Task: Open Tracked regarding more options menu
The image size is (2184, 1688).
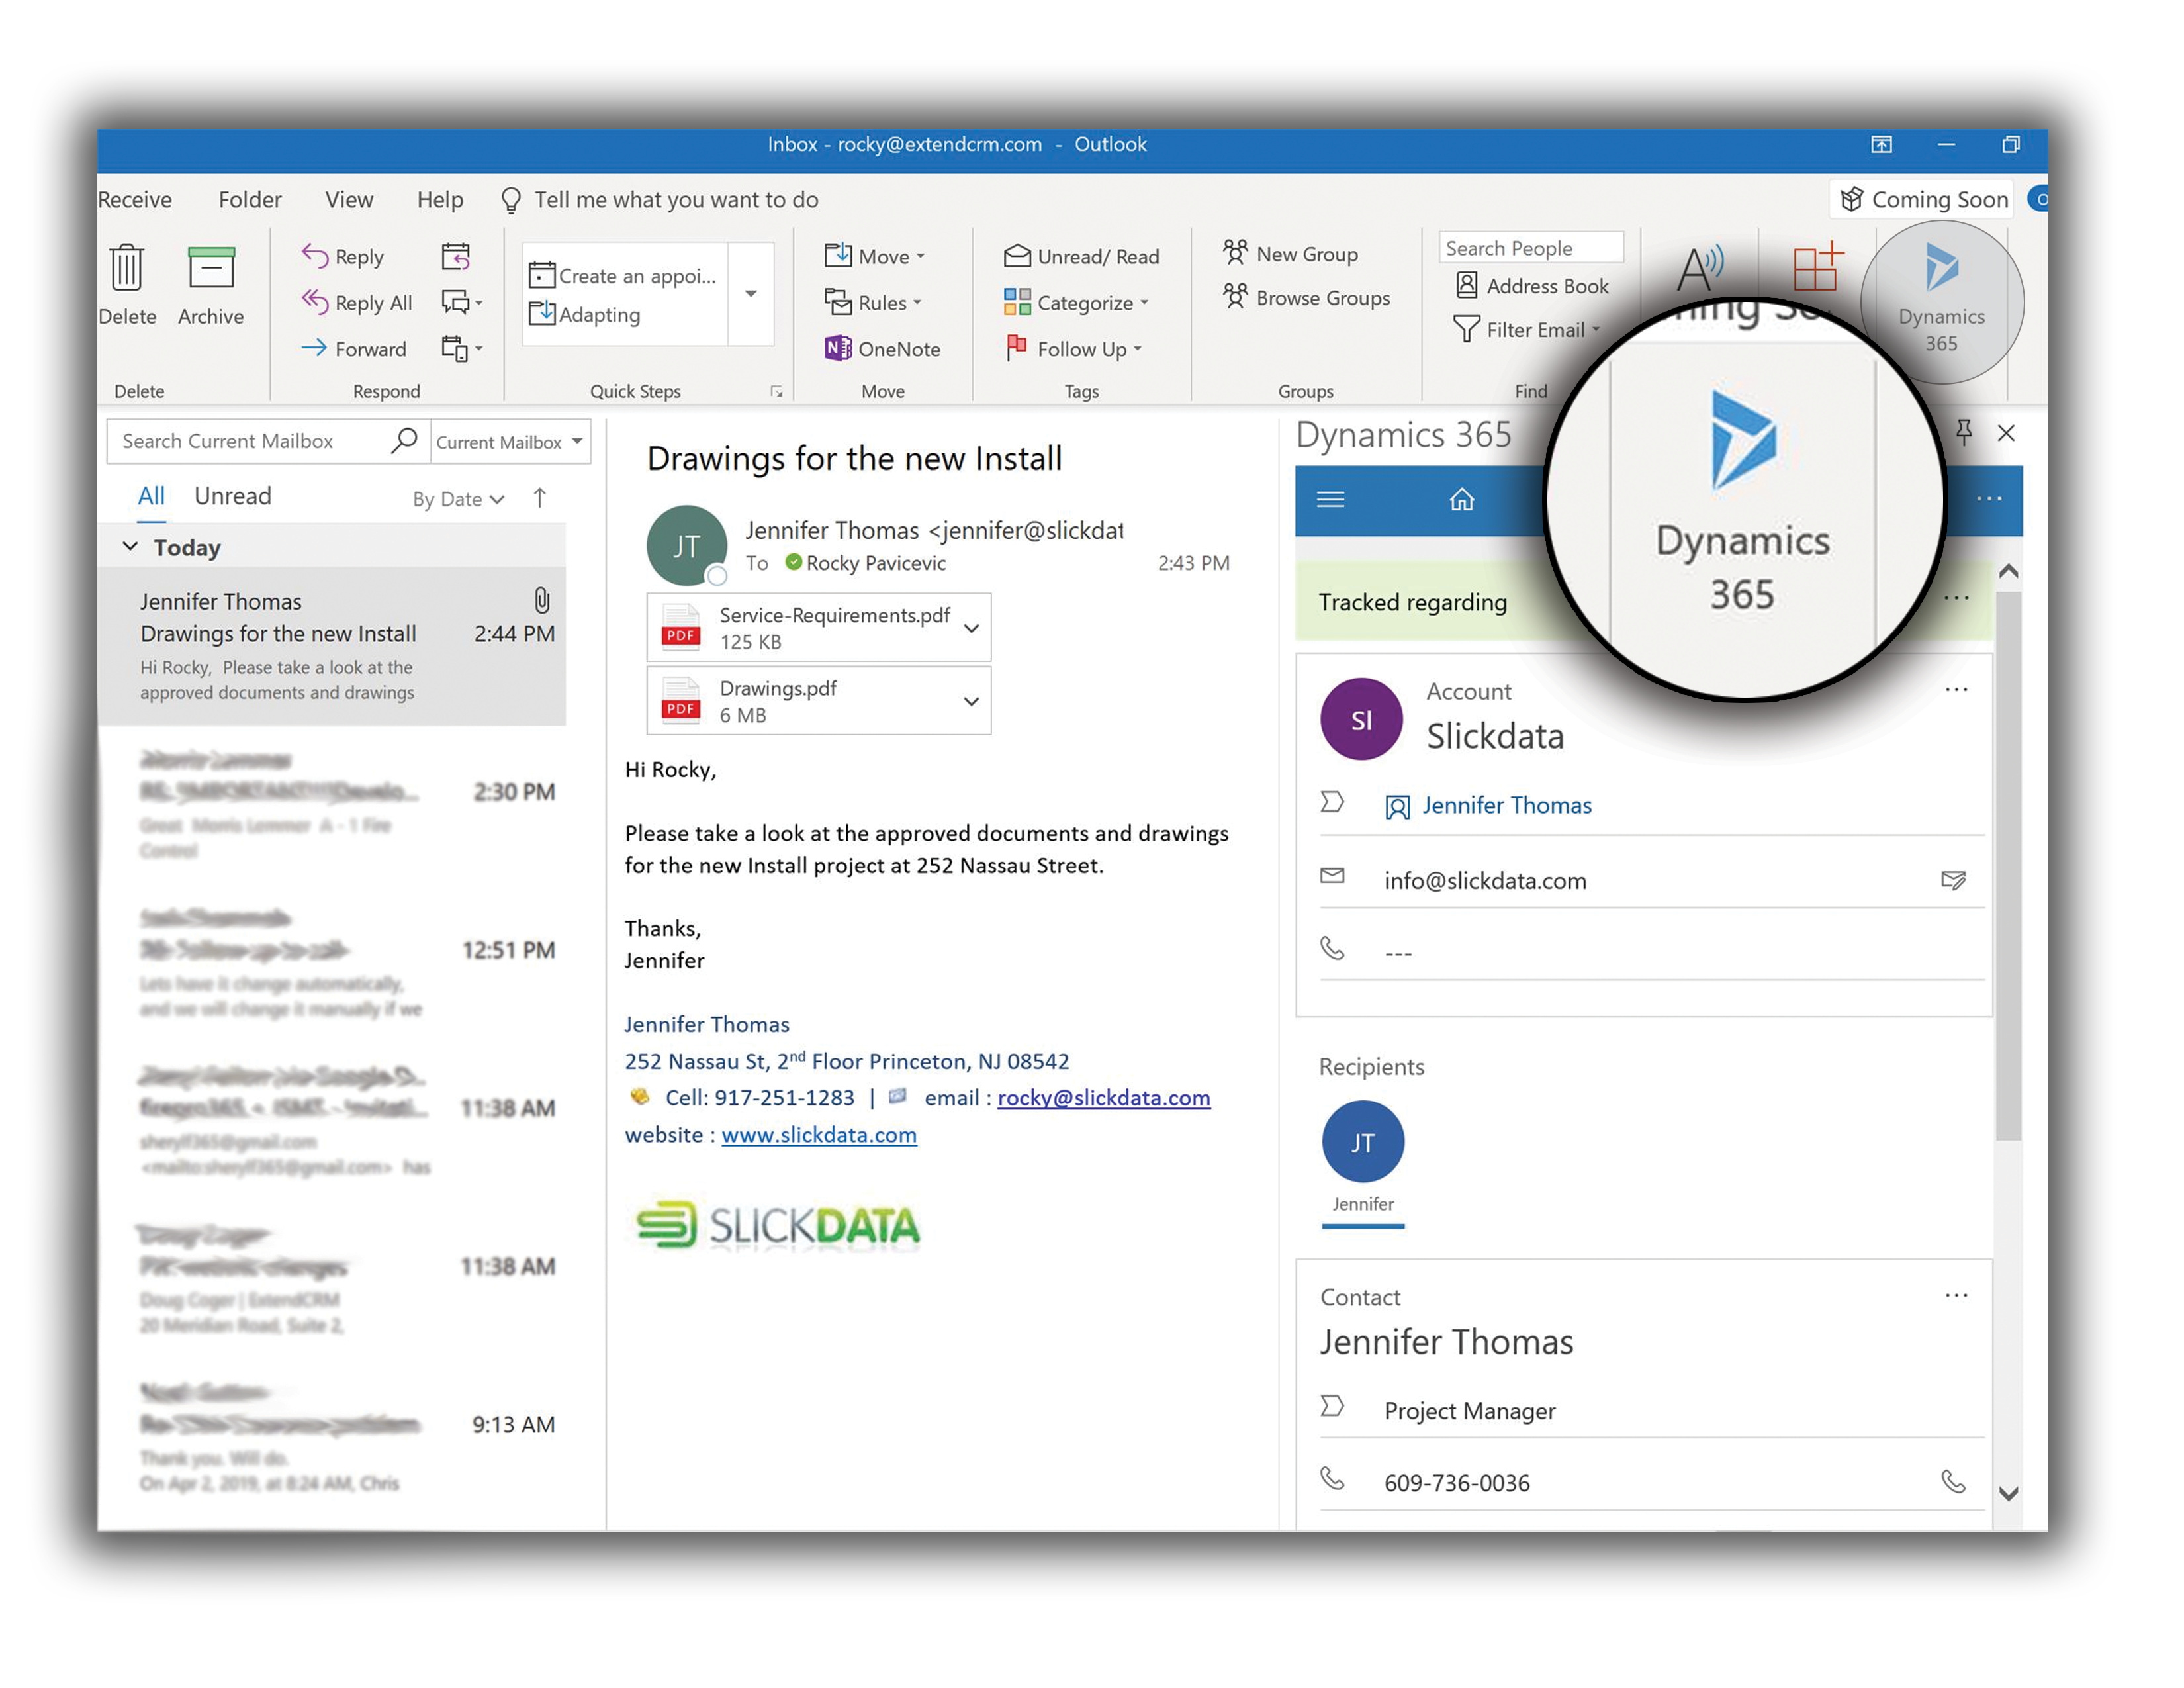Action: pos(1957,598)
